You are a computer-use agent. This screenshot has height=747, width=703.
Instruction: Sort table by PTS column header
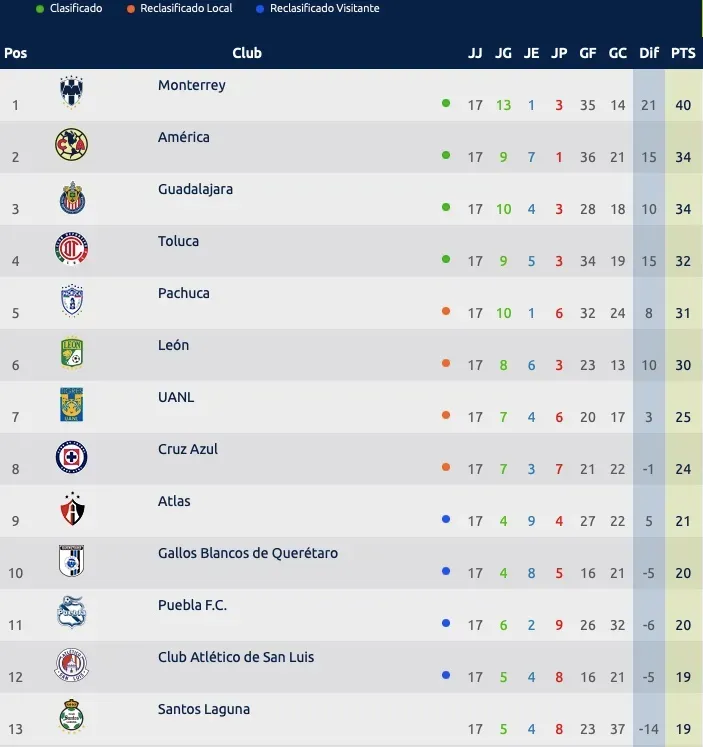pyautogui.click(x=683, y=53)
